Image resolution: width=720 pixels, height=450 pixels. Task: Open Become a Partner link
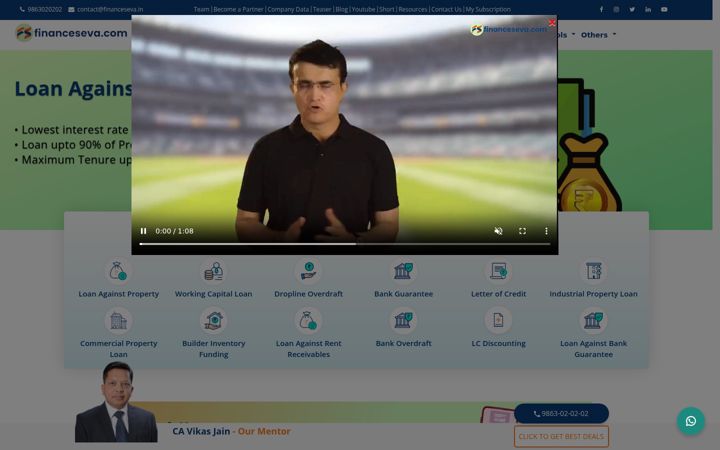click(x=238, y=9)
